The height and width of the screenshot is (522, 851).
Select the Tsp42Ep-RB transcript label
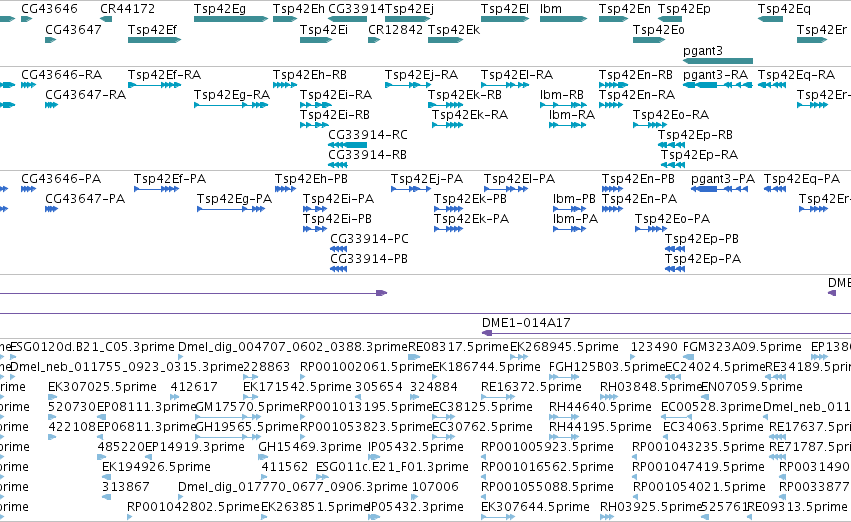(695, 135)
